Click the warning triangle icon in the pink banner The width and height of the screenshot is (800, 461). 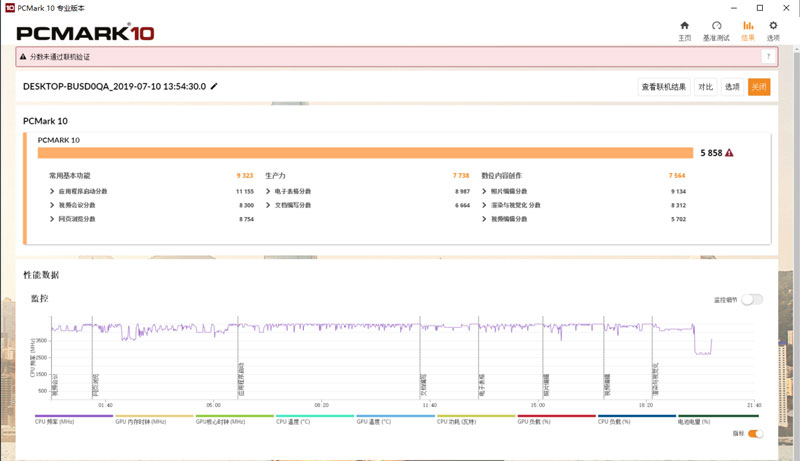coord(23,57)
